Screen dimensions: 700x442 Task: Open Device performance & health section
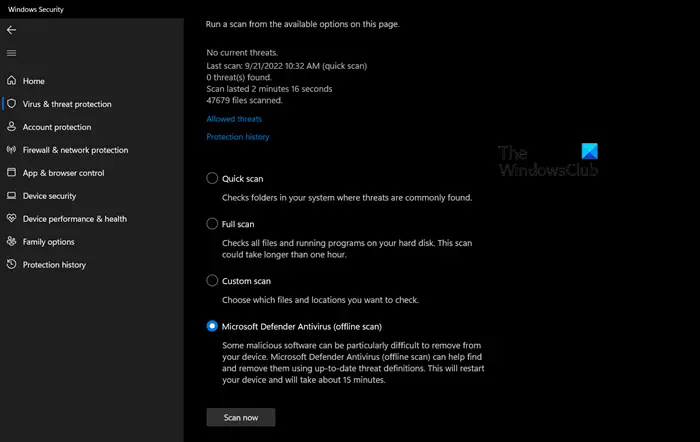[75, 219]
